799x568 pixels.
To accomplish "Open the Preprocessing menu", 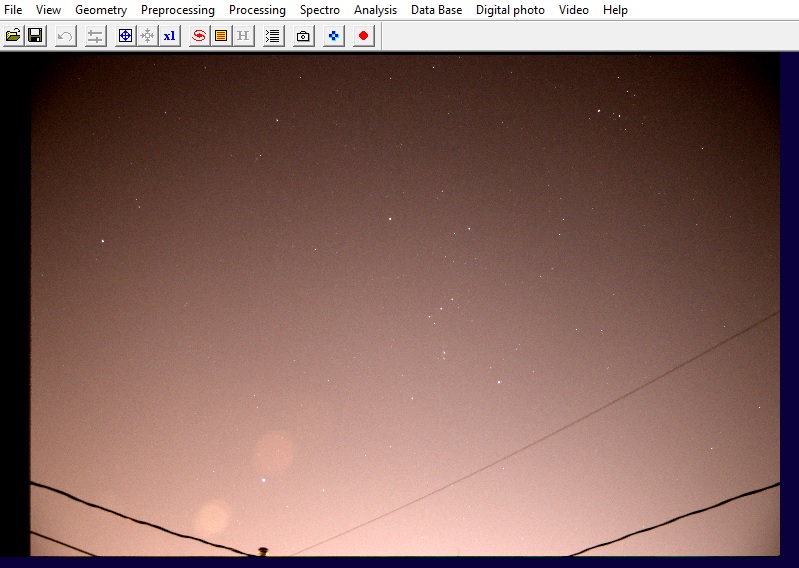I will [x=177, y=10].
